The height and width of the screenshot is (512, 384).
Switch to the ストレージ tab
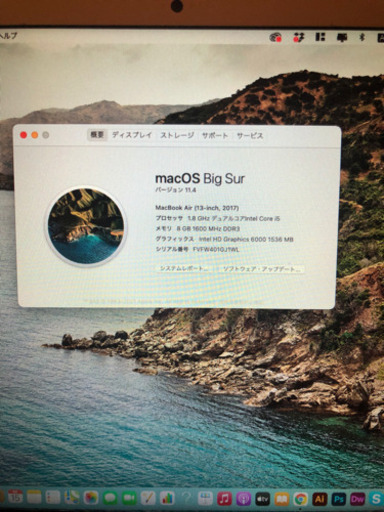coord(177,135)
